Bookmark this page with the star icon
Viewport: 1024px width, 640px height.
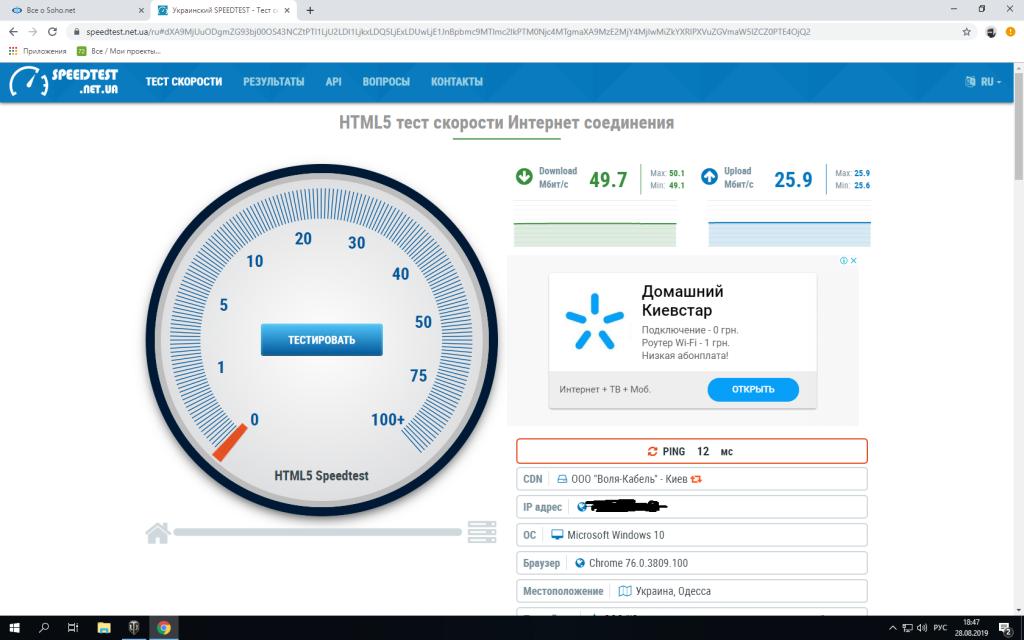pyautogui.click(x=966, y=31)
